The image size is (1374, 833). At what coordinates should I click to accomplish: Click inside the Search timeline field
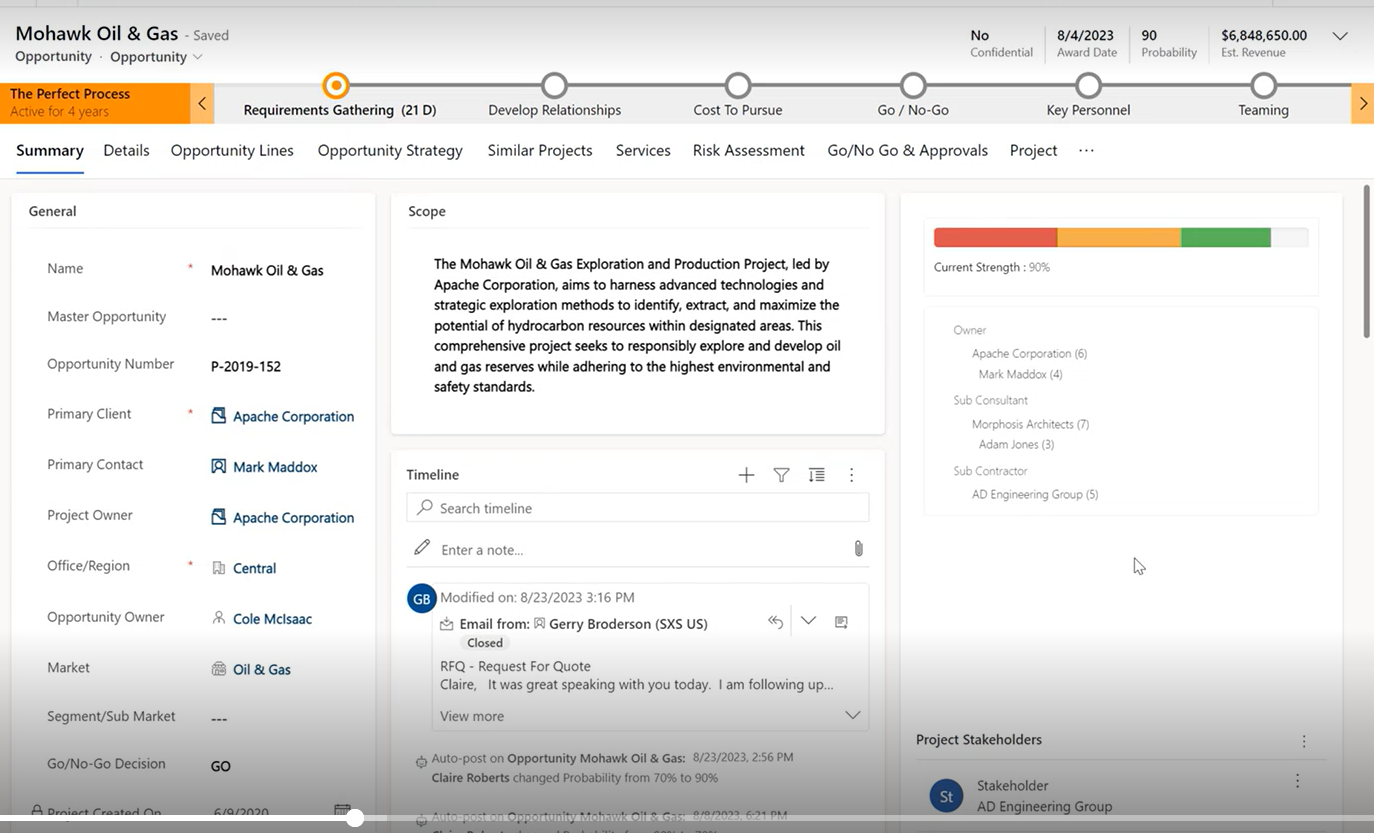637,508
